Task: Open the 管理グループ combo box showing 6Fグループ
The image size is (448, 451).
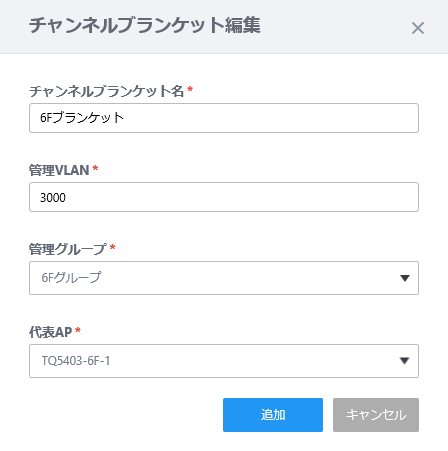Action: 224,278
